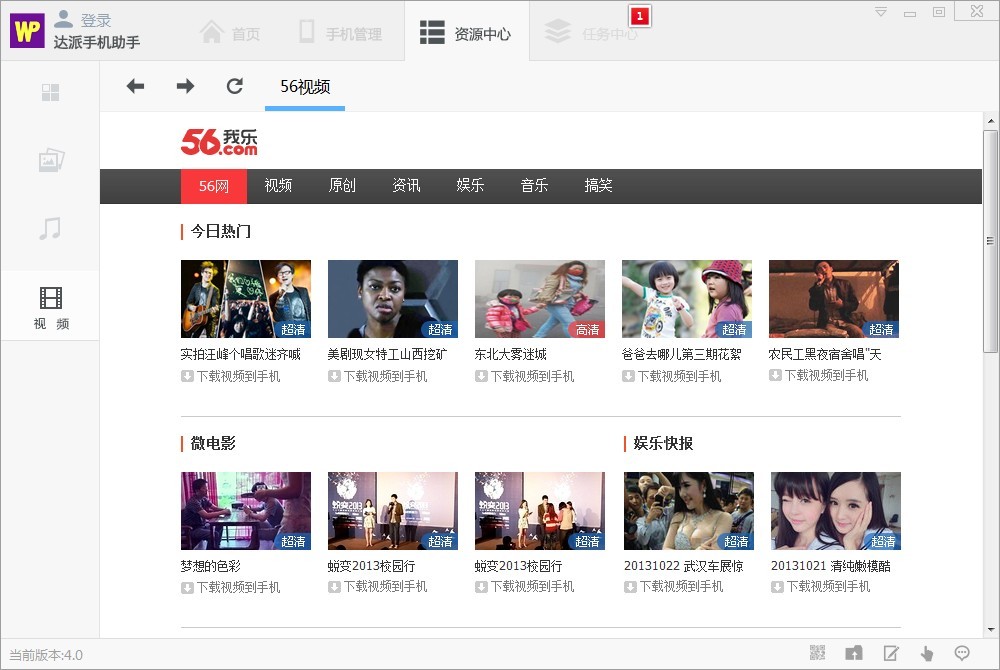Open thumbnail for 实拍汪峰个唱歌迷齐喊
This screenshot has height=670, width=1000.
(x=246, y=298)
